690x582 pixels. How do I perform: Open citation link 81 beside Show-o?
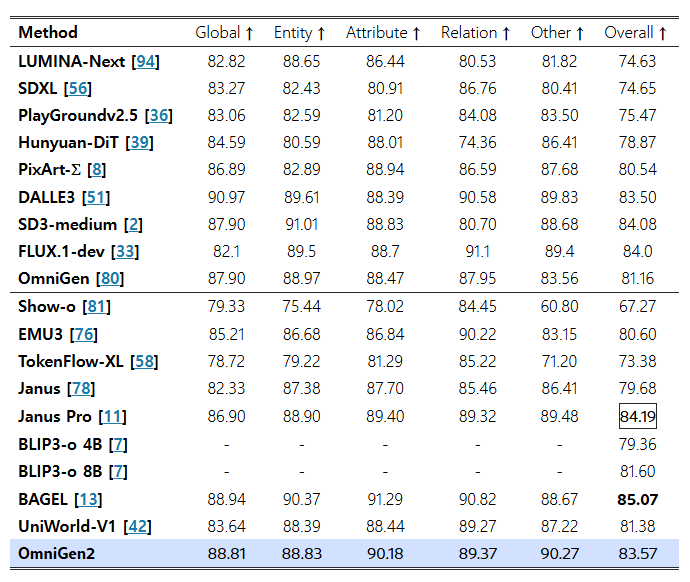pyautogui.click(x=97, y=306)
